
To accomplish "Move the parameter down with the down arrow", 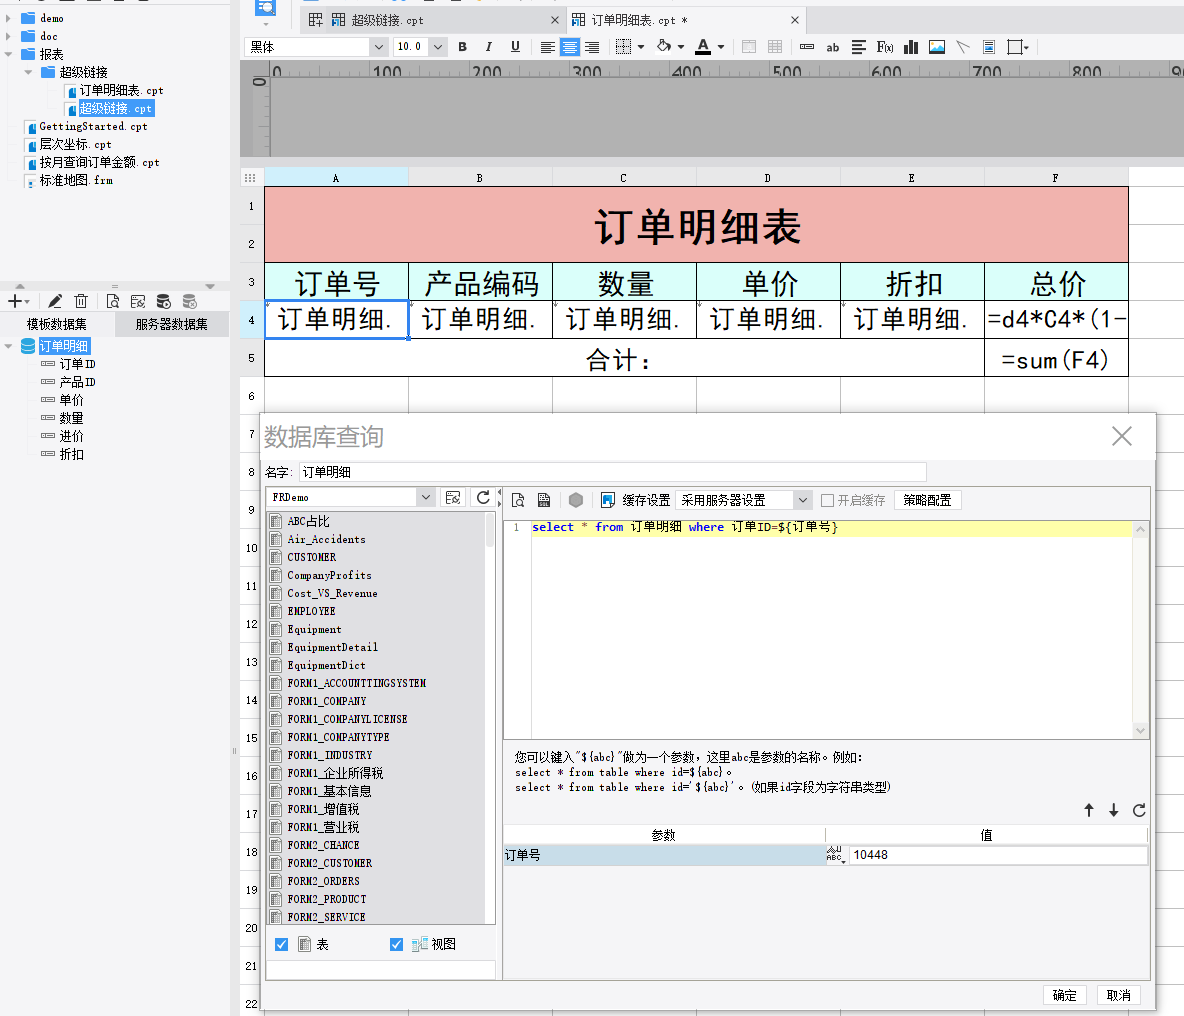I will [1114, 810].
